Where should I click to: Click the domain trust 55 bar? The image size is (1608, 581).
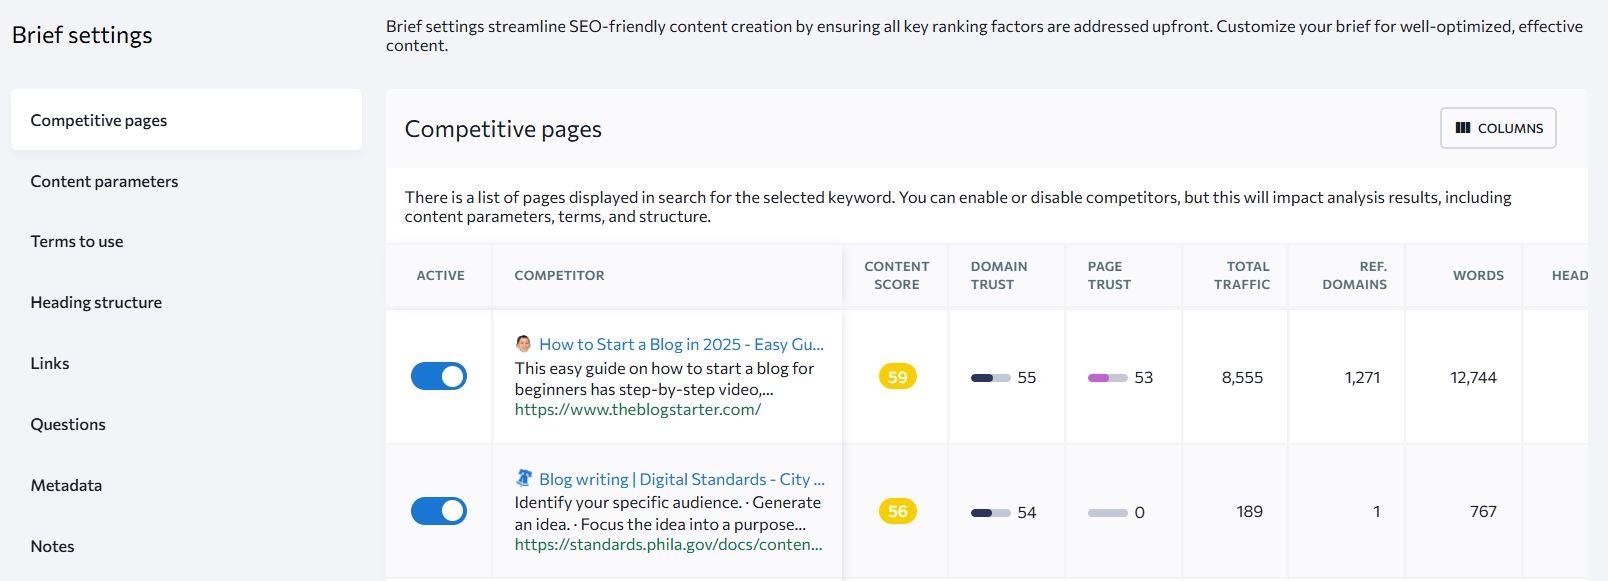coord(991,378)
